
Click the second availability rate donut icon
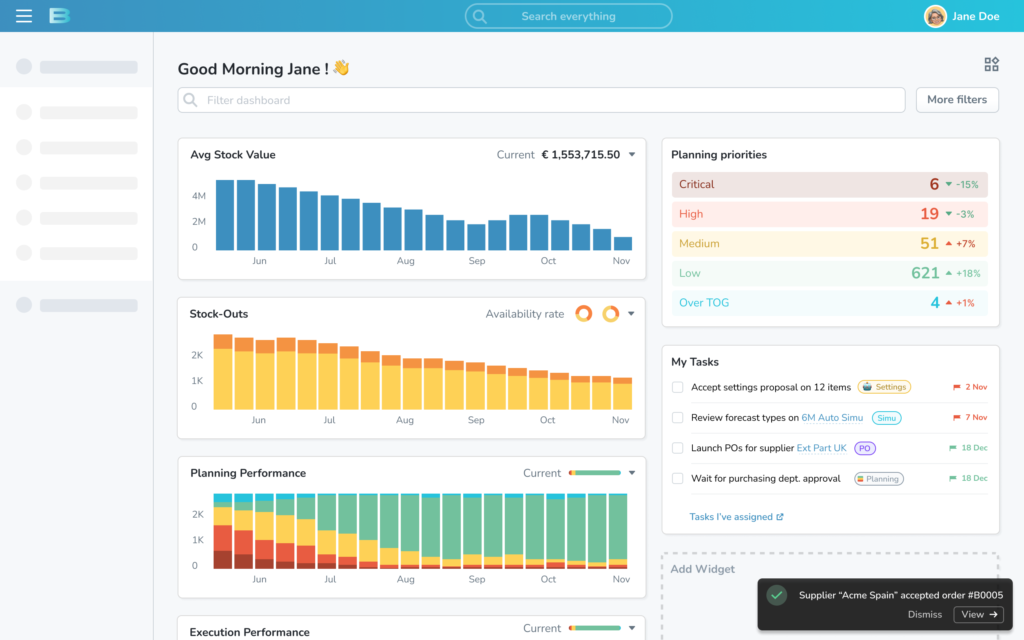tap(610, 314)
